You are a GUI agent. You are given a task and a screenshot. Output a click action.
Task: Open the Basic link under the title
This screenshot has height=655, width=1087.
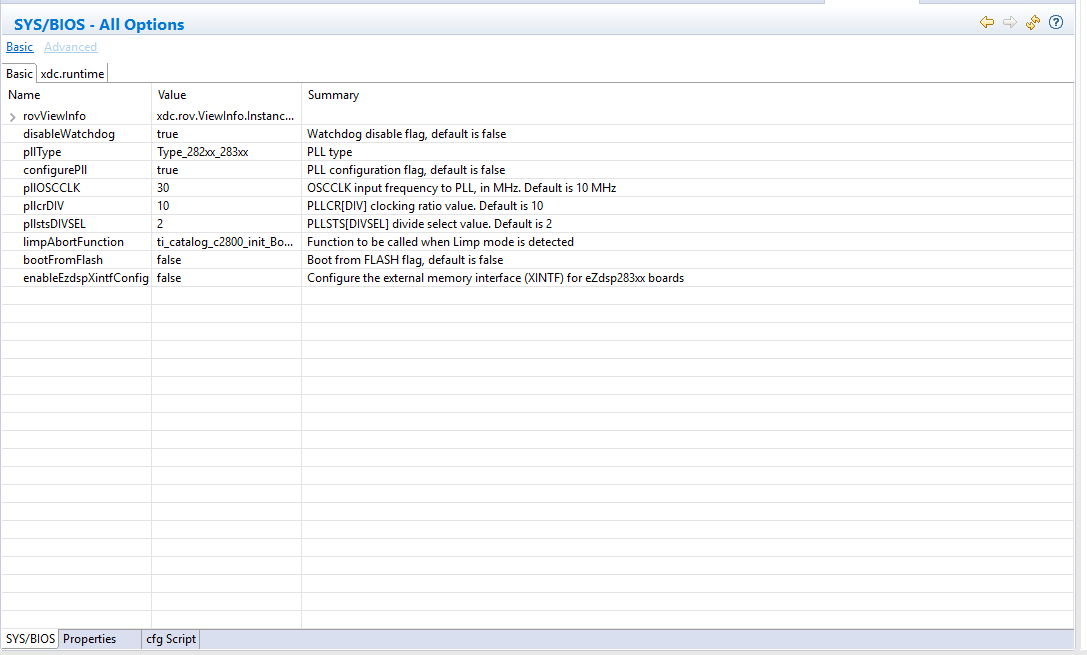pos(19,46)
